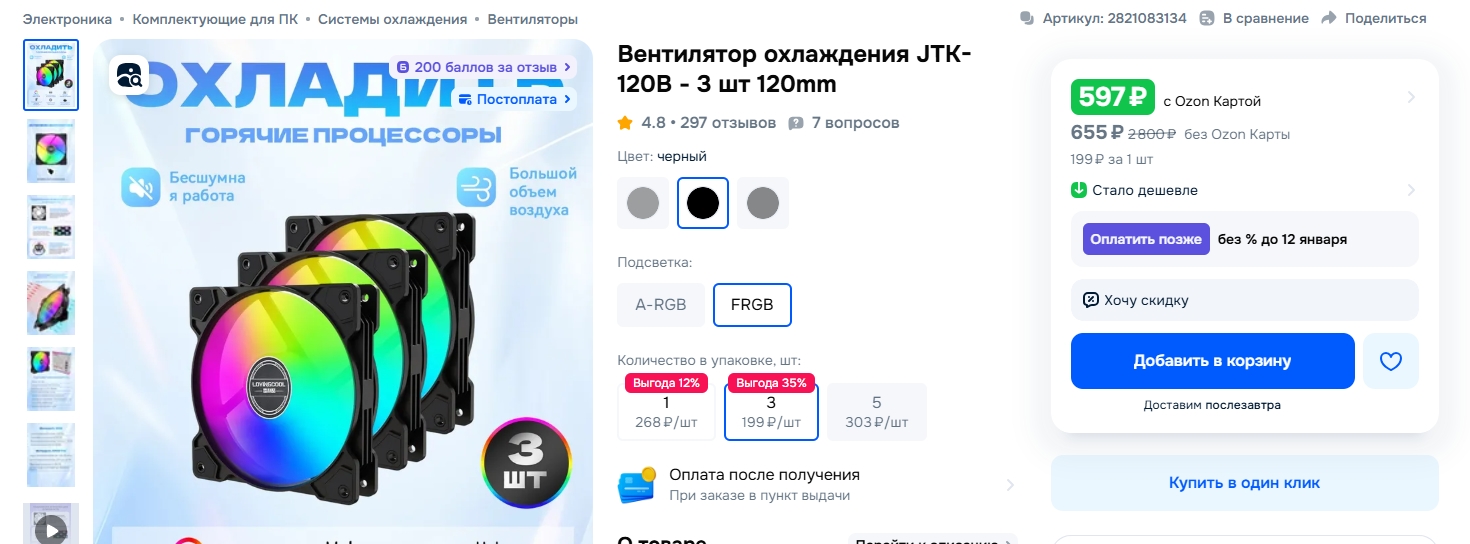Image resolution: width=1470 pixels, height=544 pixels.
Task: Open the second gallery thumbnail image
Action: 51,151
